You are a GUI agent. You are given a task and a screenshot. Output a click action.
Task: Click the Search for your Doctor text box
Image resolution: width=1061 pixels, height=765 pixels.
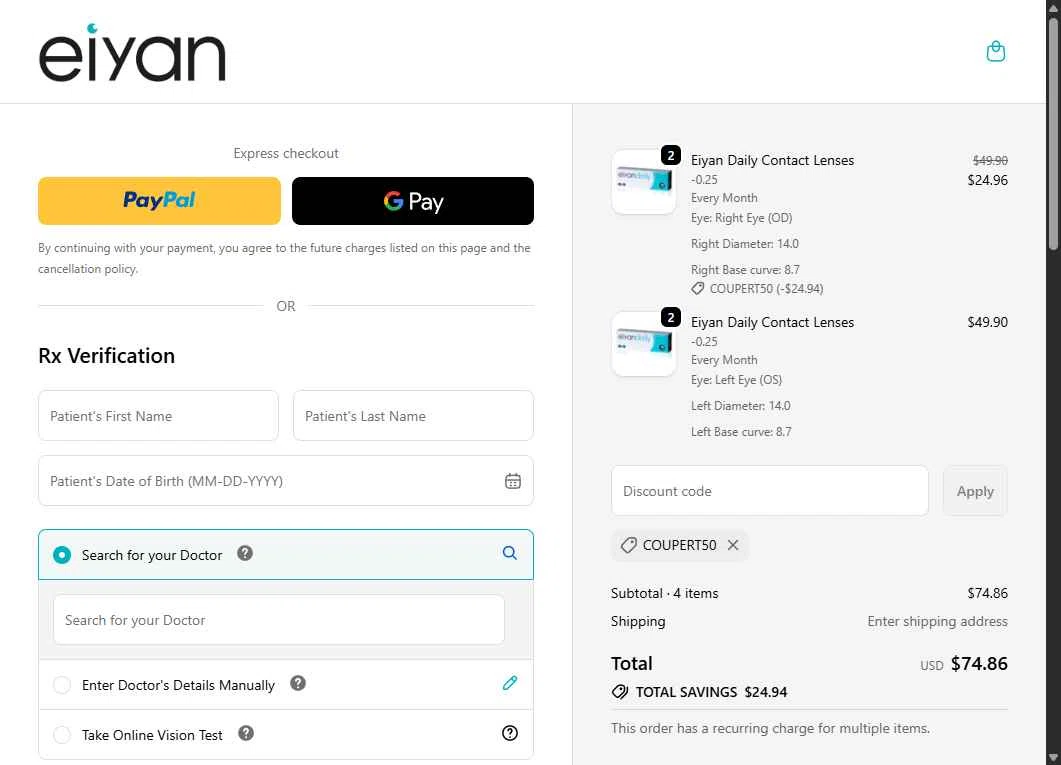(x=279, y=620)
